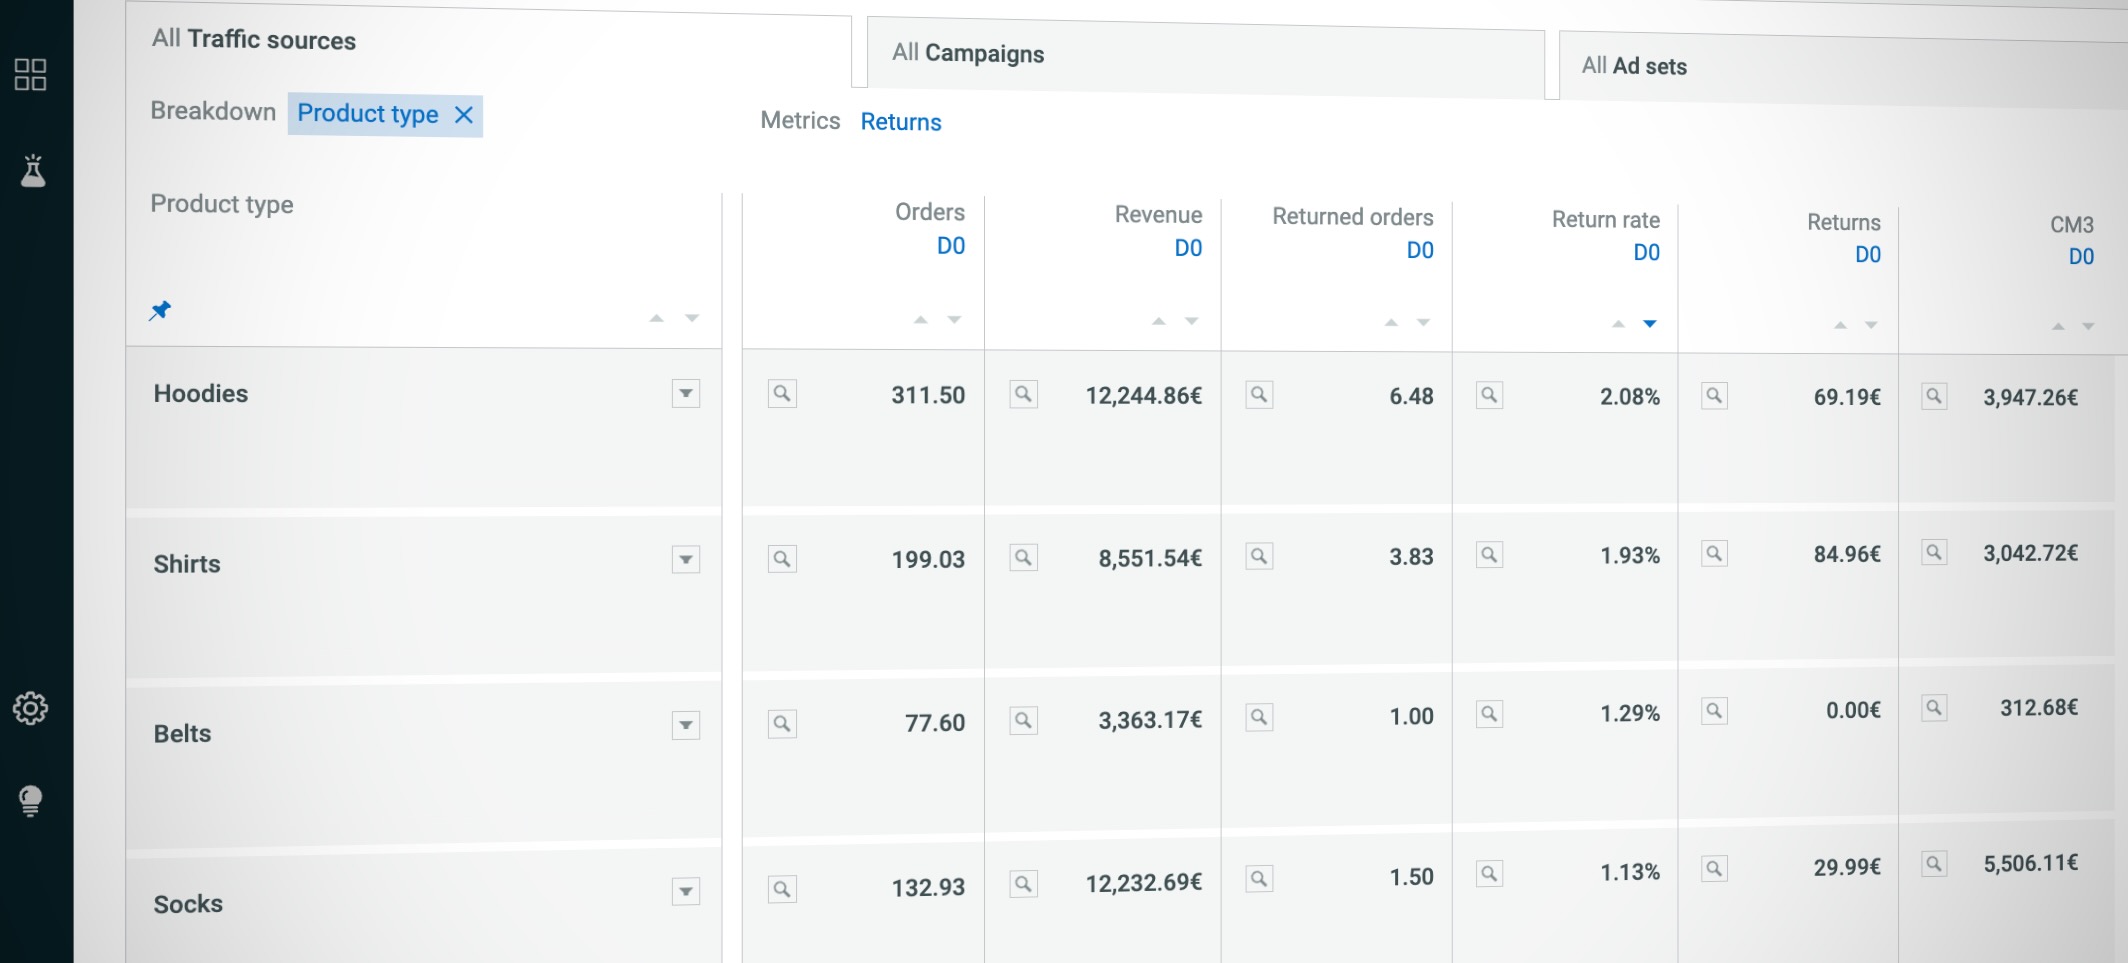Screen dimensions: 2128x963
Task: Open the dashboard grid icon in sidebar
Action: click(30, 74)
